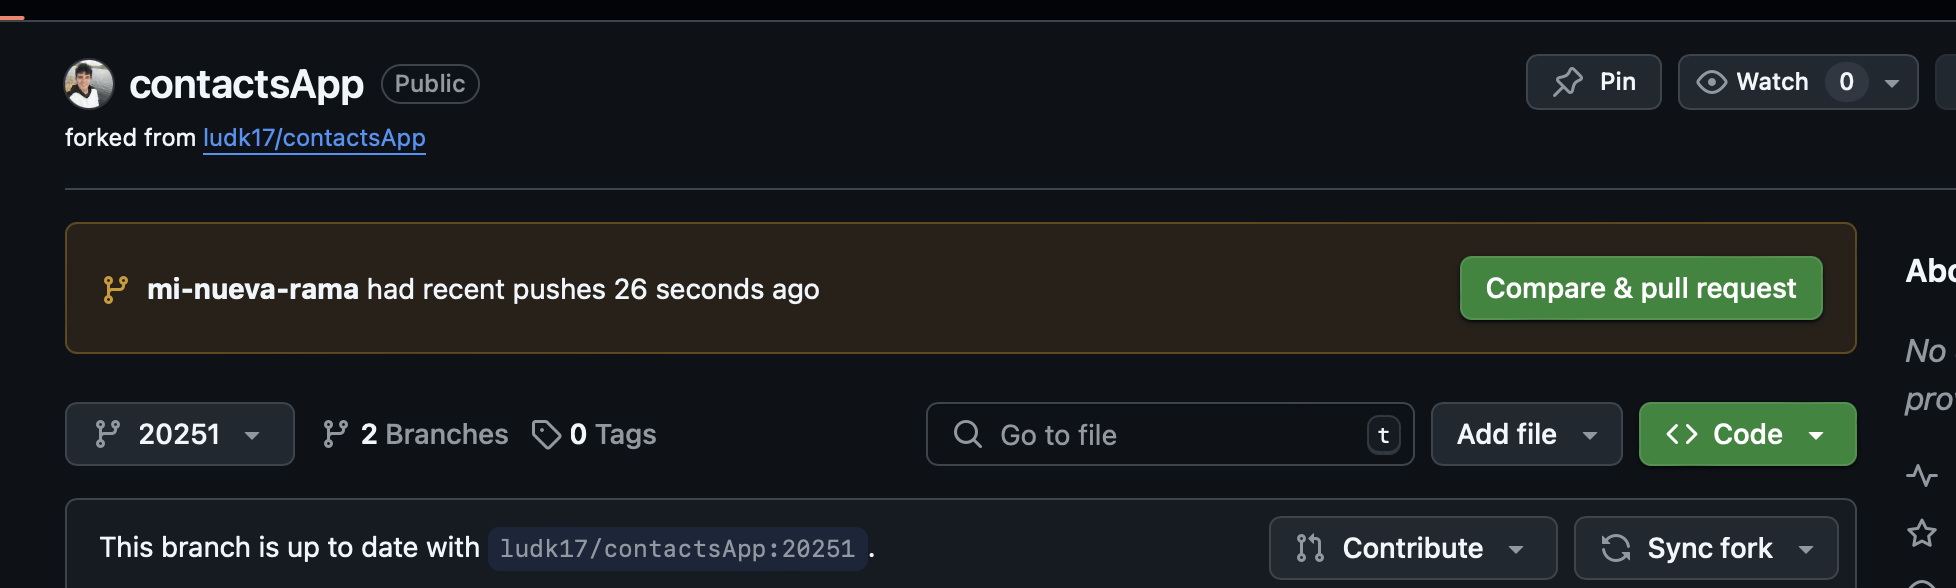Click the user avatar next to contactsApp
Viewport: 1956px width, 588px height.
pyautogui.click(x=89, y=84)
